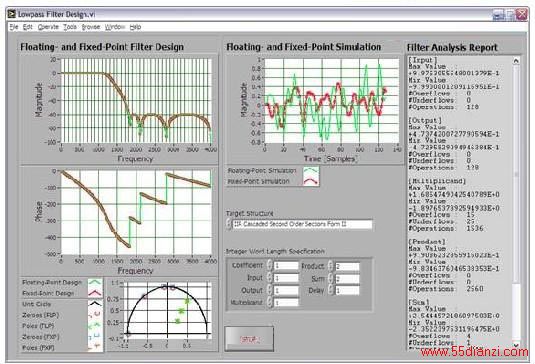Viewport: 535px width, 364px height.
Task: Open the File menu
Action: pos(14,27)
